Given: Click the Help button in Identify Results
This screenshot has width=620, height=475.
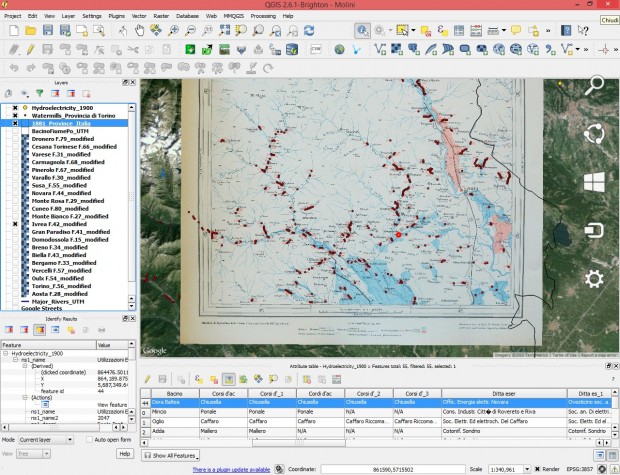Looking at the screenshot, I should coord(125,454).
